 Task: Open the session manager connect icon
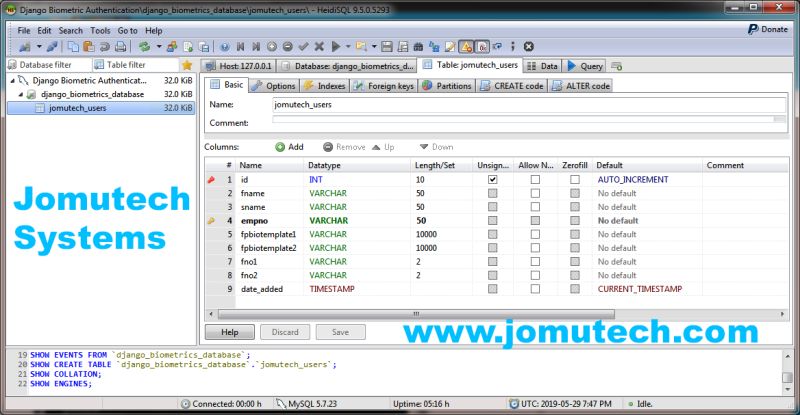[24, 47]
